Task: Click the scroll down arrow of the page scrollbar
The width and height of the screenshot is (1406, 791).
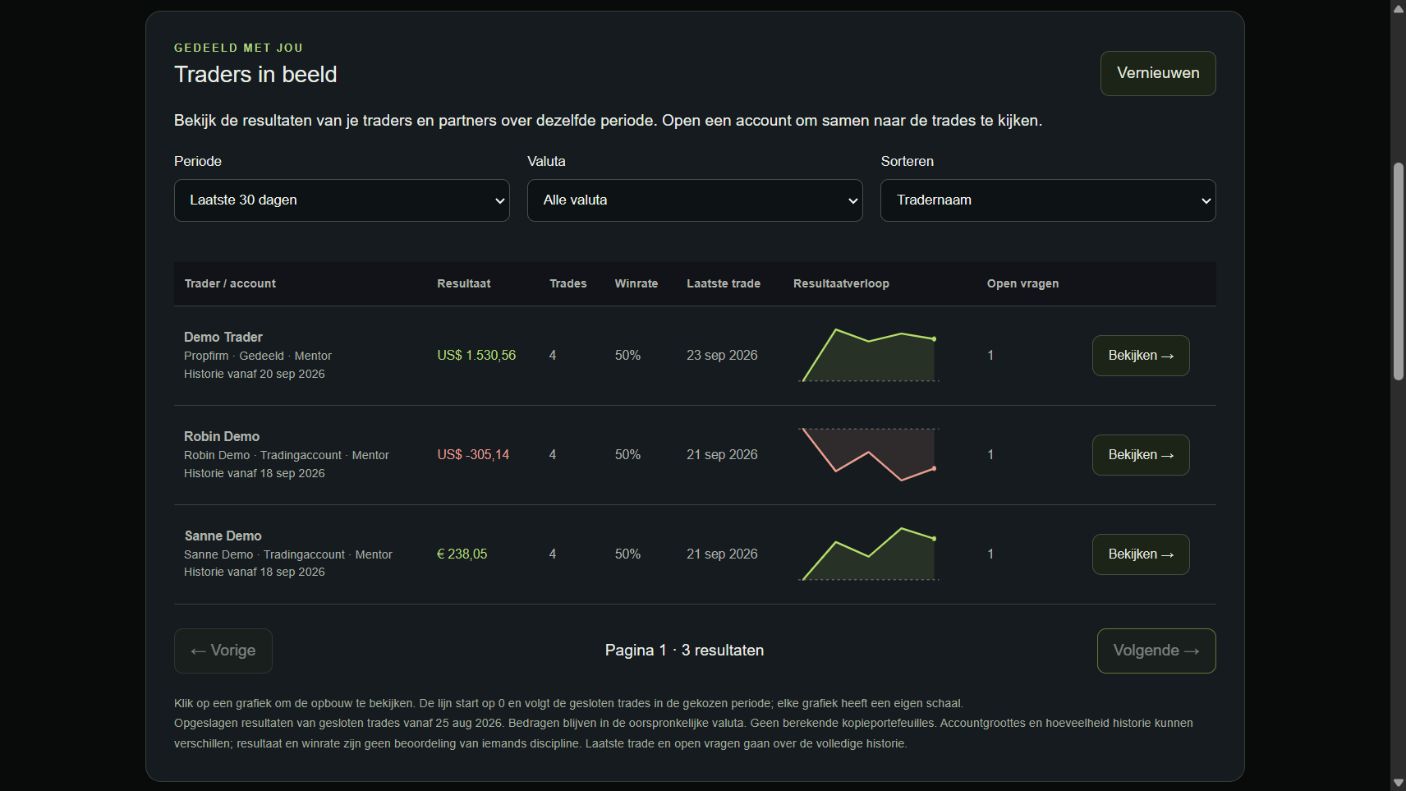Action: [x=1398, y=783]
